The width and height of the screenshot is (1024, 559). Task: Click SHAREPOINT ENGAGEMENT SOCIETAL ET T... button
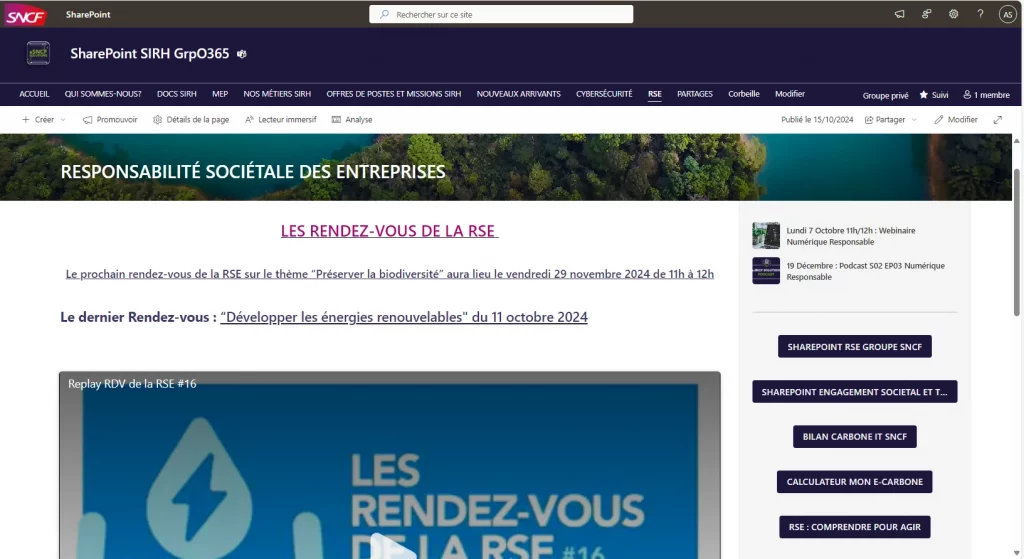pyautogui.click(x=854, y=392)
